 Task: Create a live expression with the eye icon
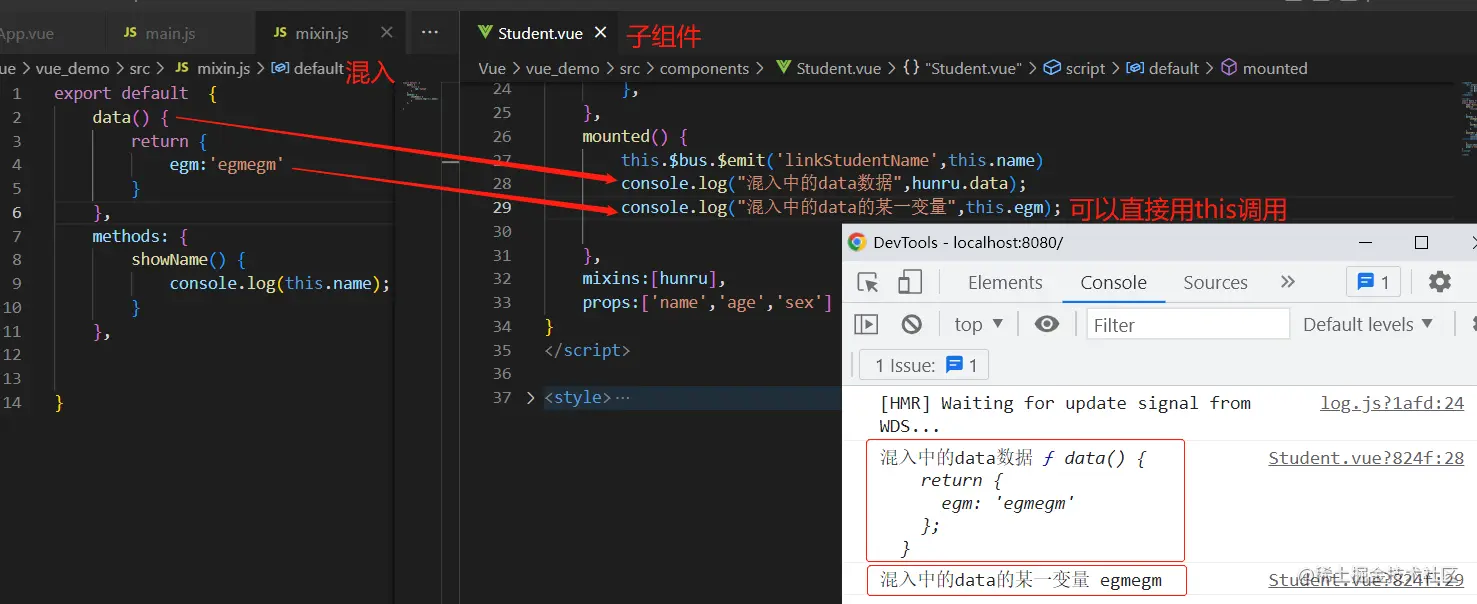(1047, 324)
